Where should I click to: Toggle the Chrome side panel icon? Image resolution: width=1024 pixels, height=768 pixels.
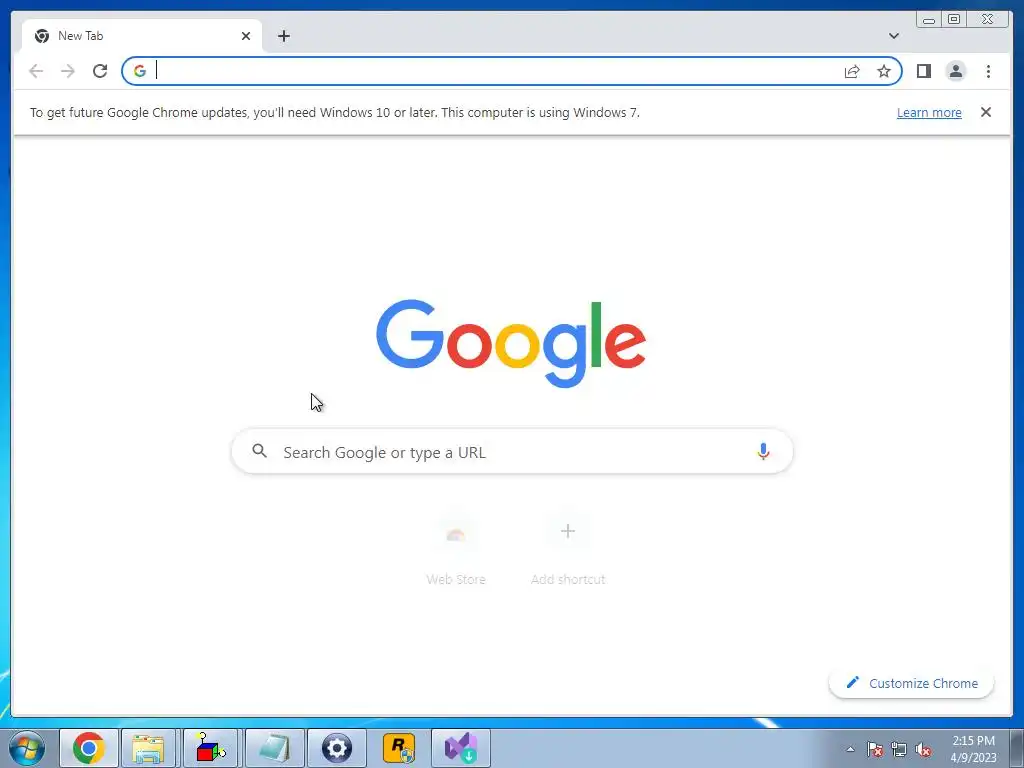(x=923, y=71)
